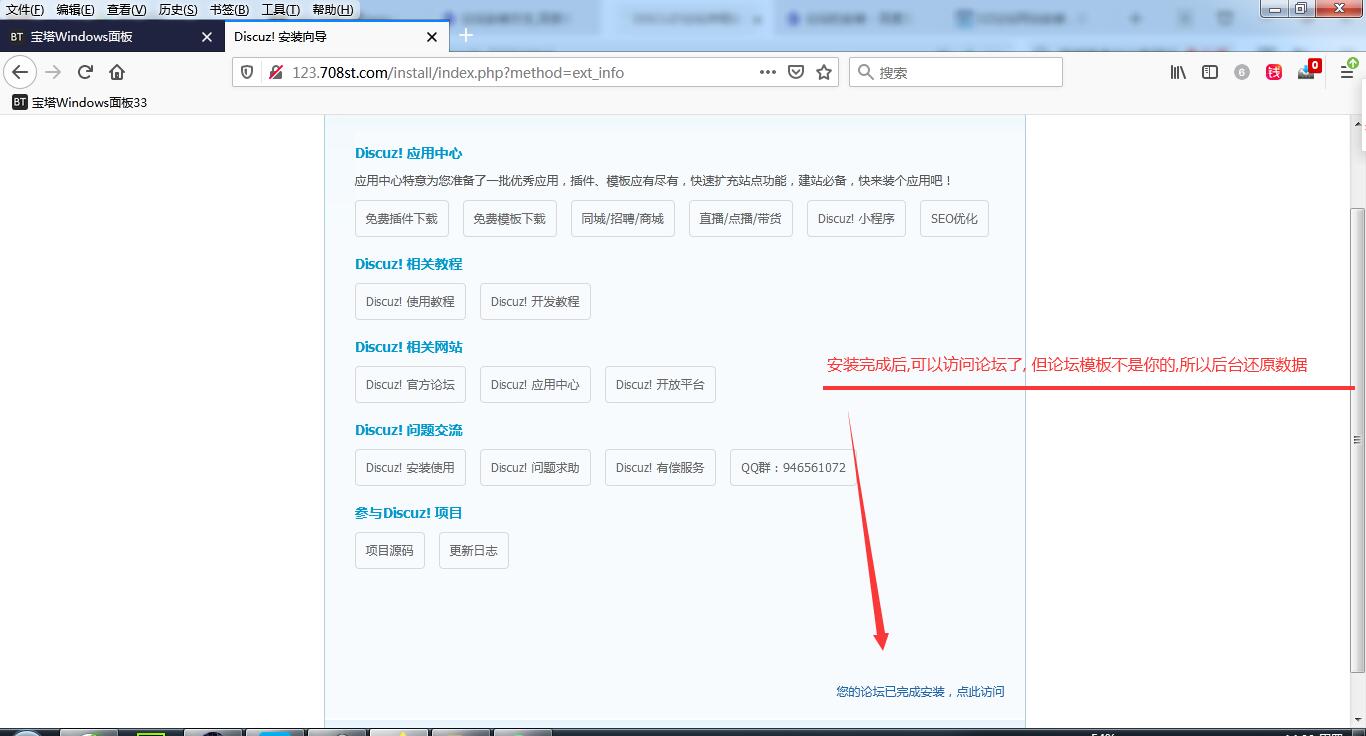This screenshot has width=1366, height=736.
Task: Open the browser home page
Action: coord(117,72)
